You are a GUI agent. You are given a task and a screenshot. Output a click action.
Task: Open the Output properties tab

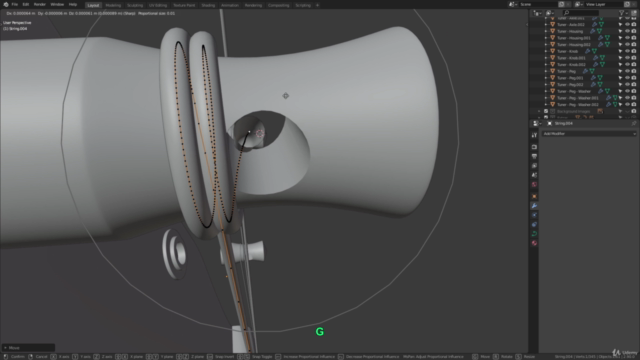pyautogui.click(x=534, y=156)
